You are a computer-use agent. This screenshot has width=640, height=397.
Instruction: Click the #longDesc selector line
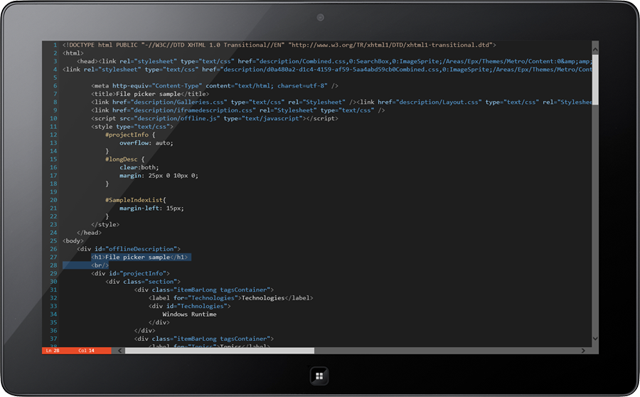point(125,159)
